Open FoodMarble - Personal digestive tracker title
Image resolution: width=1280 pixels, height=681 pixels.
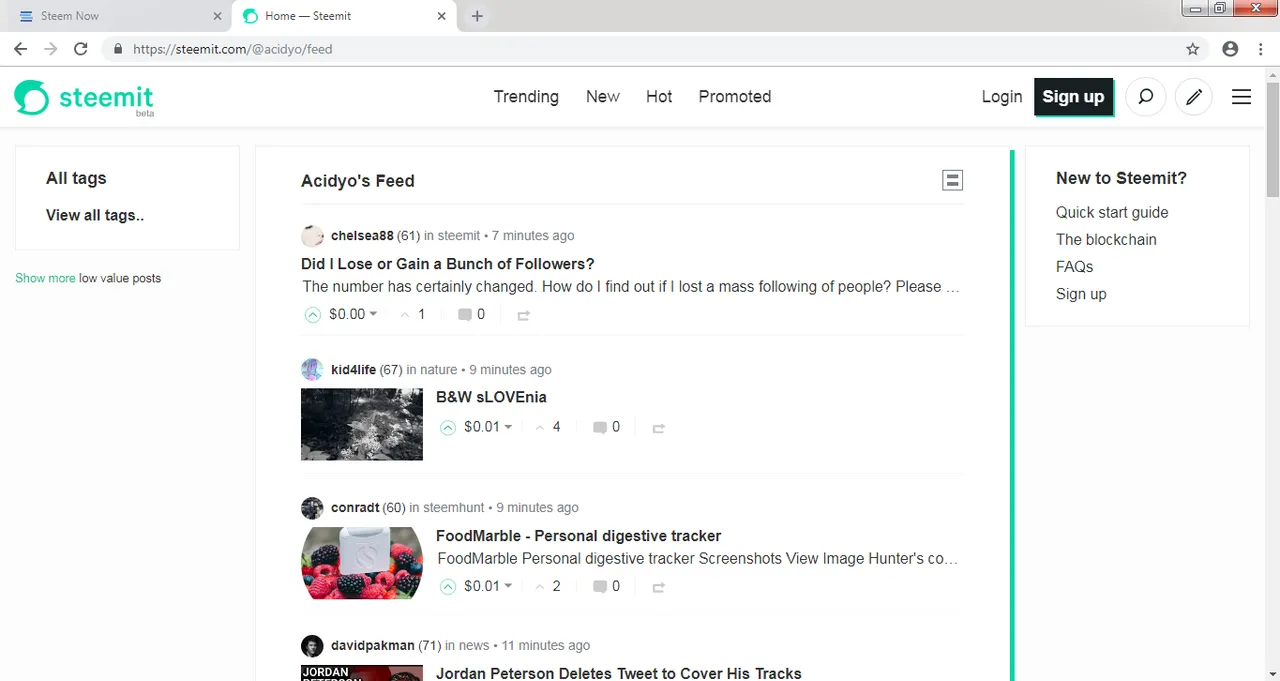point(579,536)
